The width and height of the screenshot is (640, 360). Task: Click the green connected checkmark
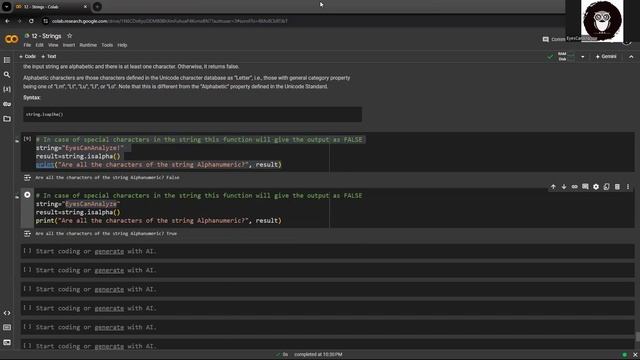tap(550, 57)
